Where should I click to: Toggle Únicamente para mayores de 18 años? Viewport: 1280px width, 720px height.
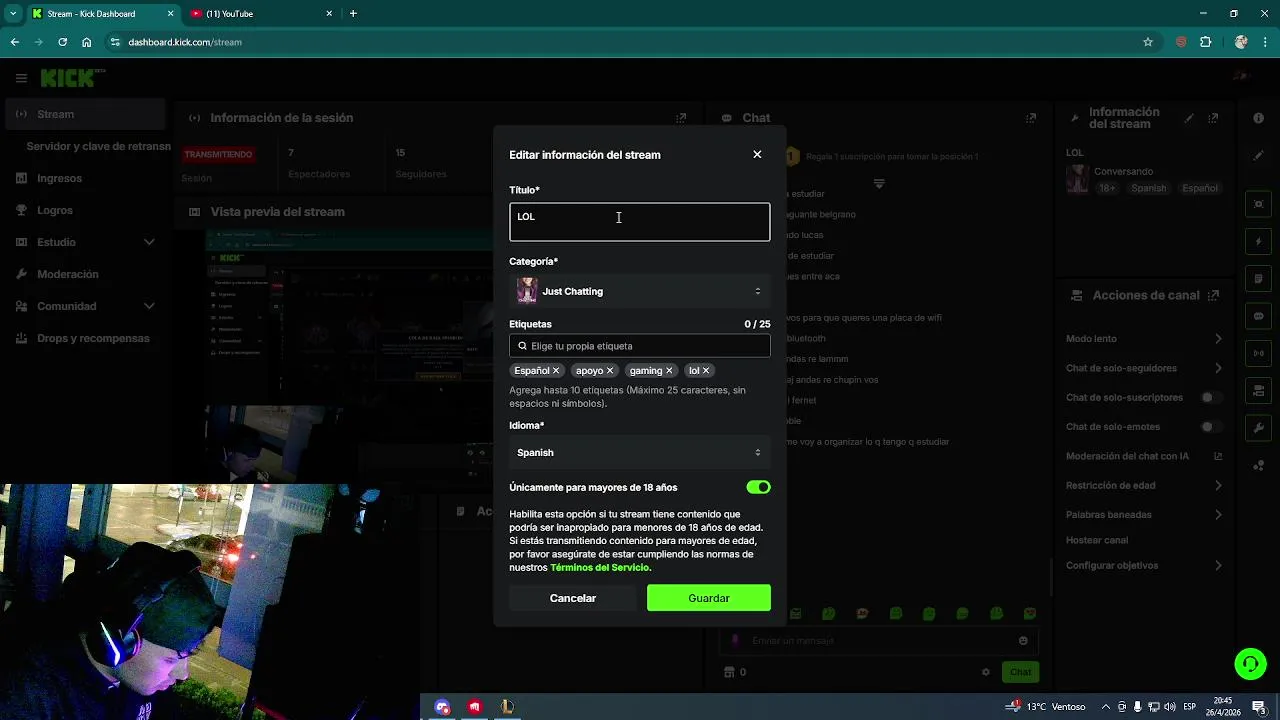pos(758,487)
